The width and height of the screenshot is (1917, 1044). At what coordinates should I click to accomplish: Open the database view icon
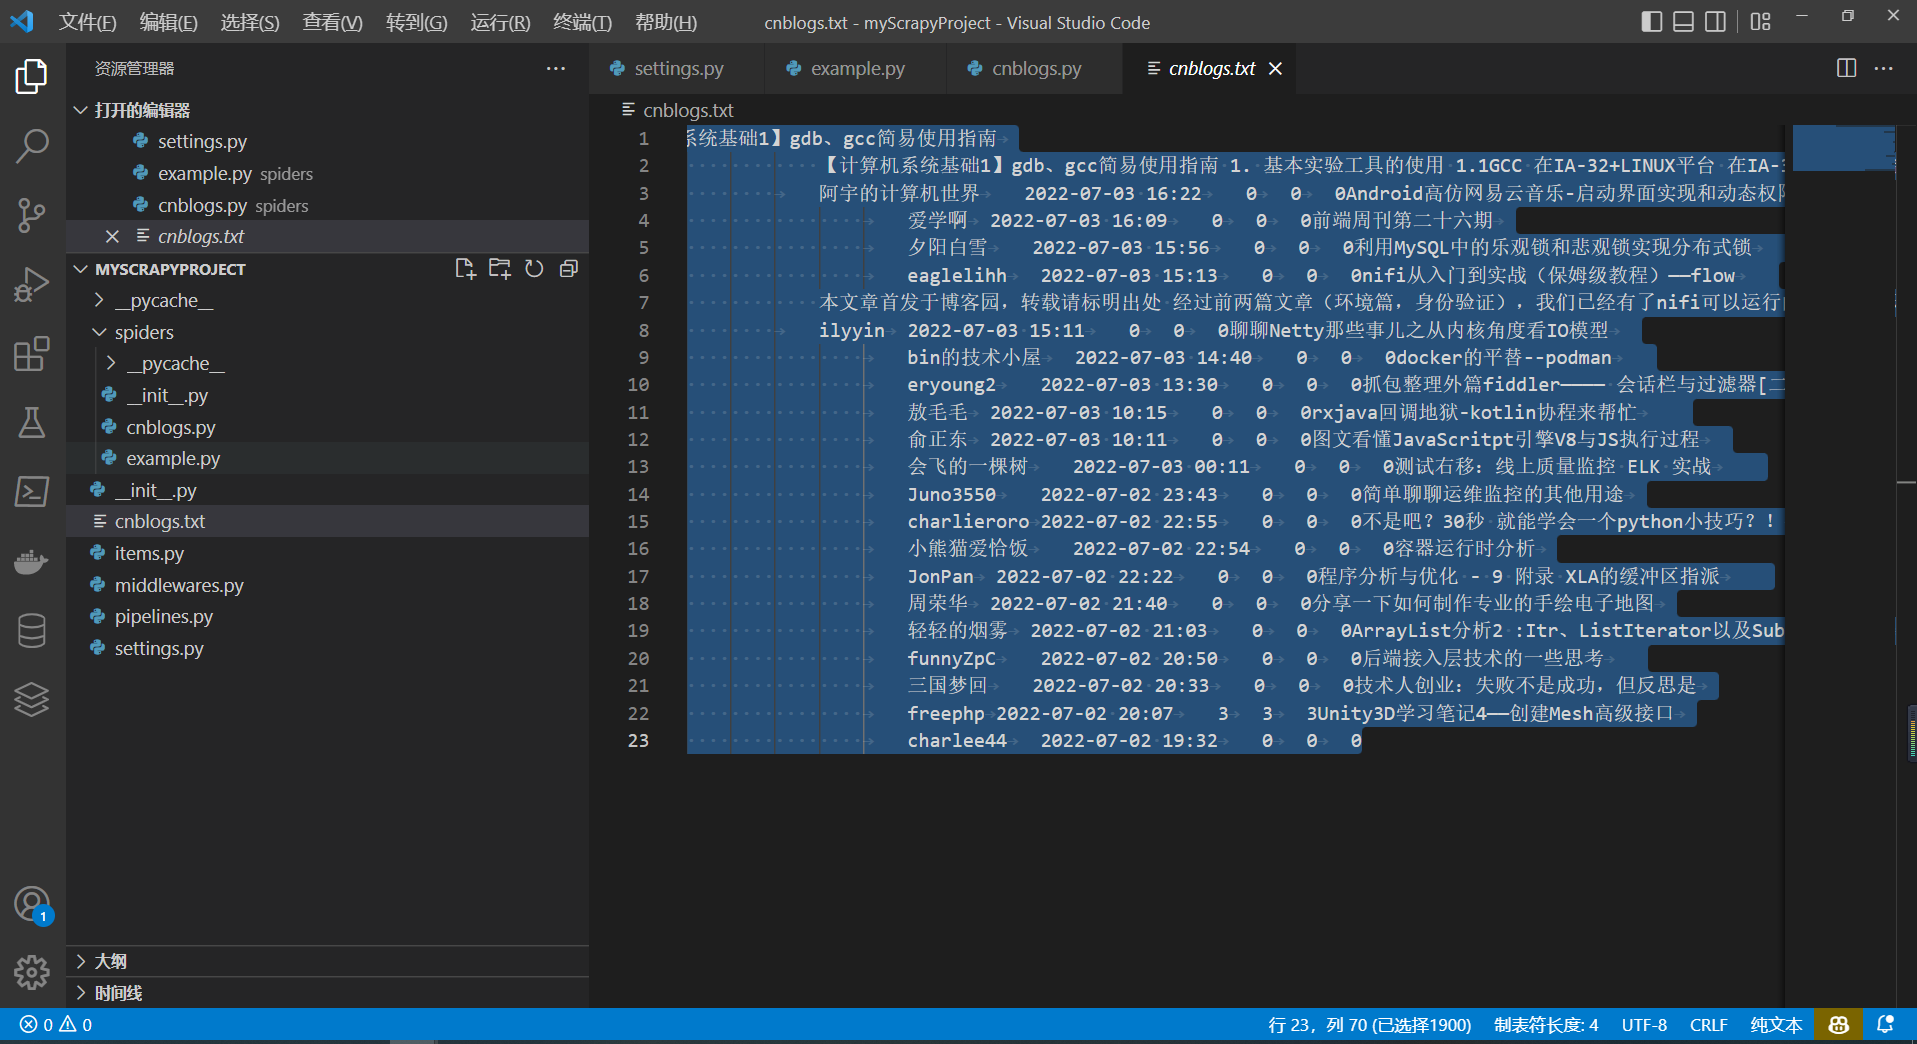[32, 630]
